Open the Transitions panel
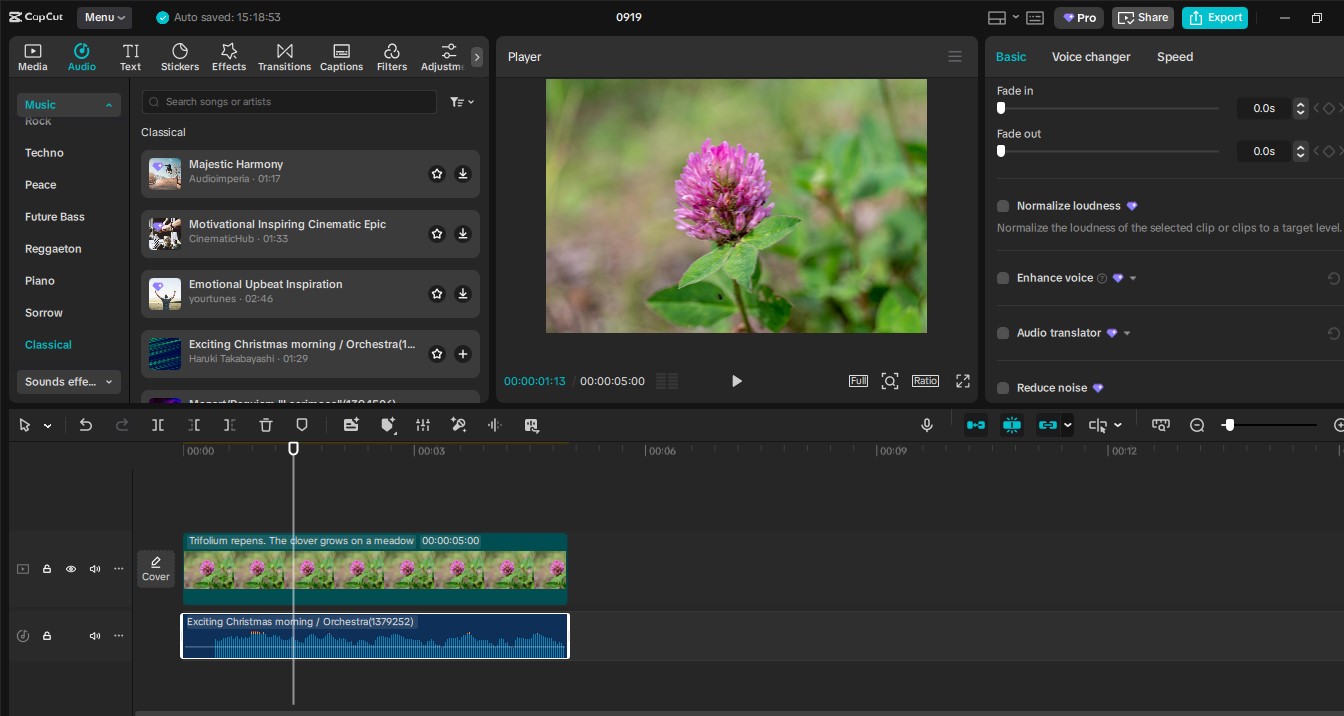This screenshot has height=716, width=1344. pyautogui.click(x=284, y=56)
